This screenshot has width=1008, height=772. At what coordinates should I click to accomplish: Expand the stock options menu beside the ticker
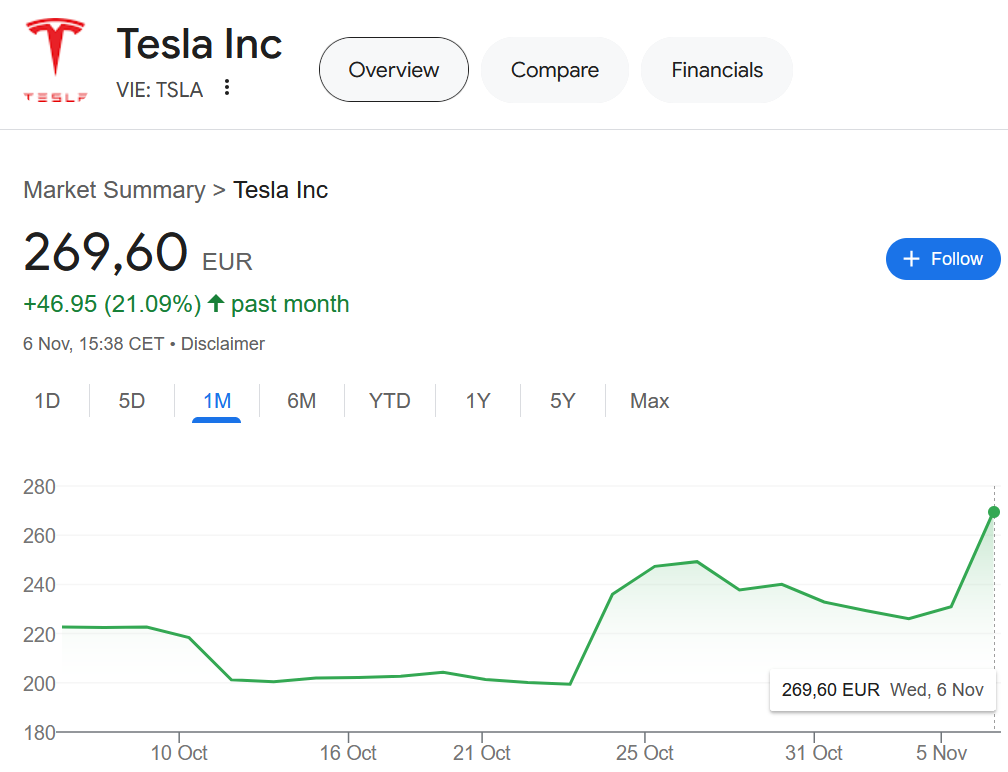227,88
